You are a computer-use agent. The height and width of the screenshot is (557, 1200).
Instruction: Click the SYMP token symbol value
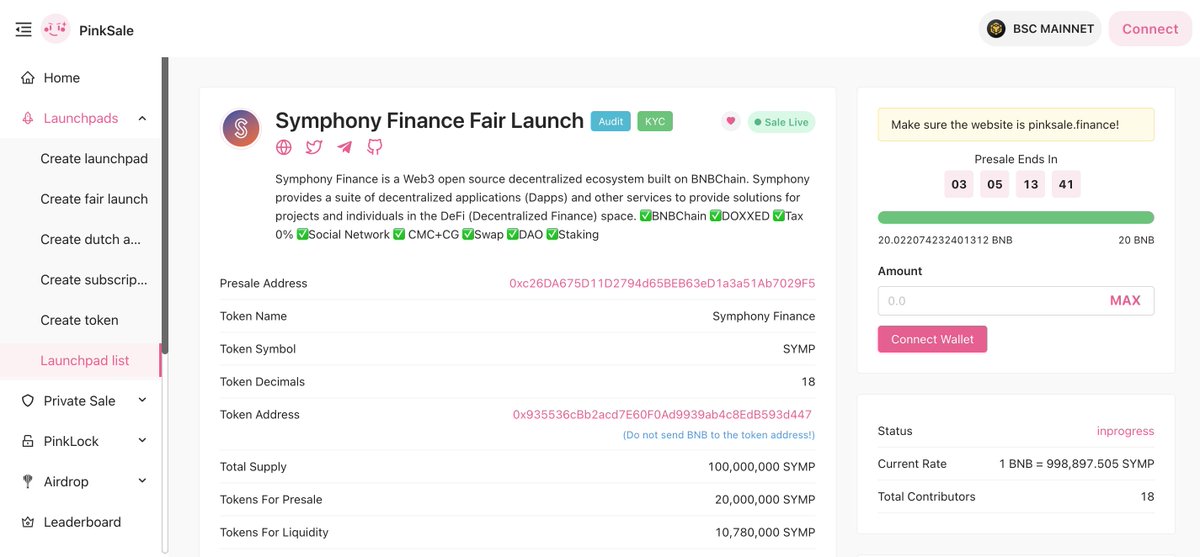[799, 349]
